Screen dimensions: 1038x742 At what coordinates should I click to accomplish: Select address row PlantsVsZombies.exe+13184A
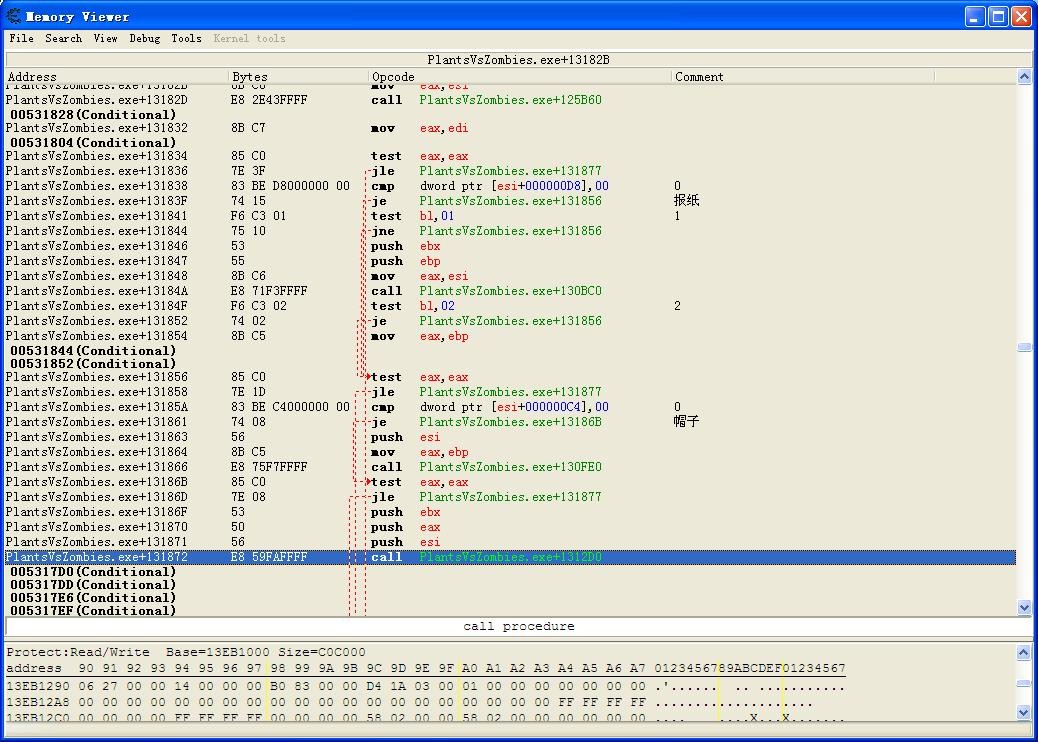point(510,291)
